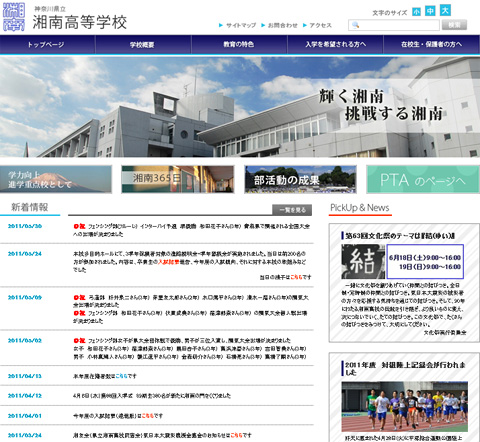Click into the site search field
The height and width of the screenshot is (442, 480).
point(394,25)
